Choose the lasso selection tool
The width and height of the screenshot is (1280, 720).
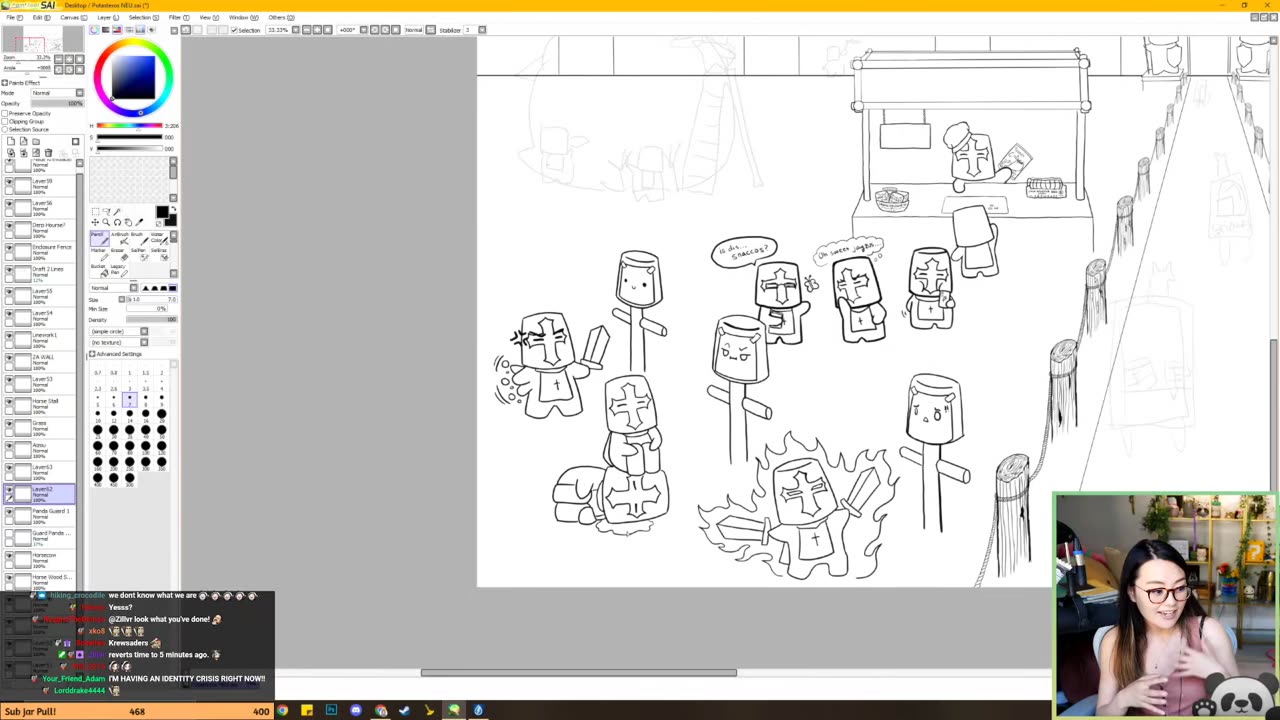coord(107,211)
